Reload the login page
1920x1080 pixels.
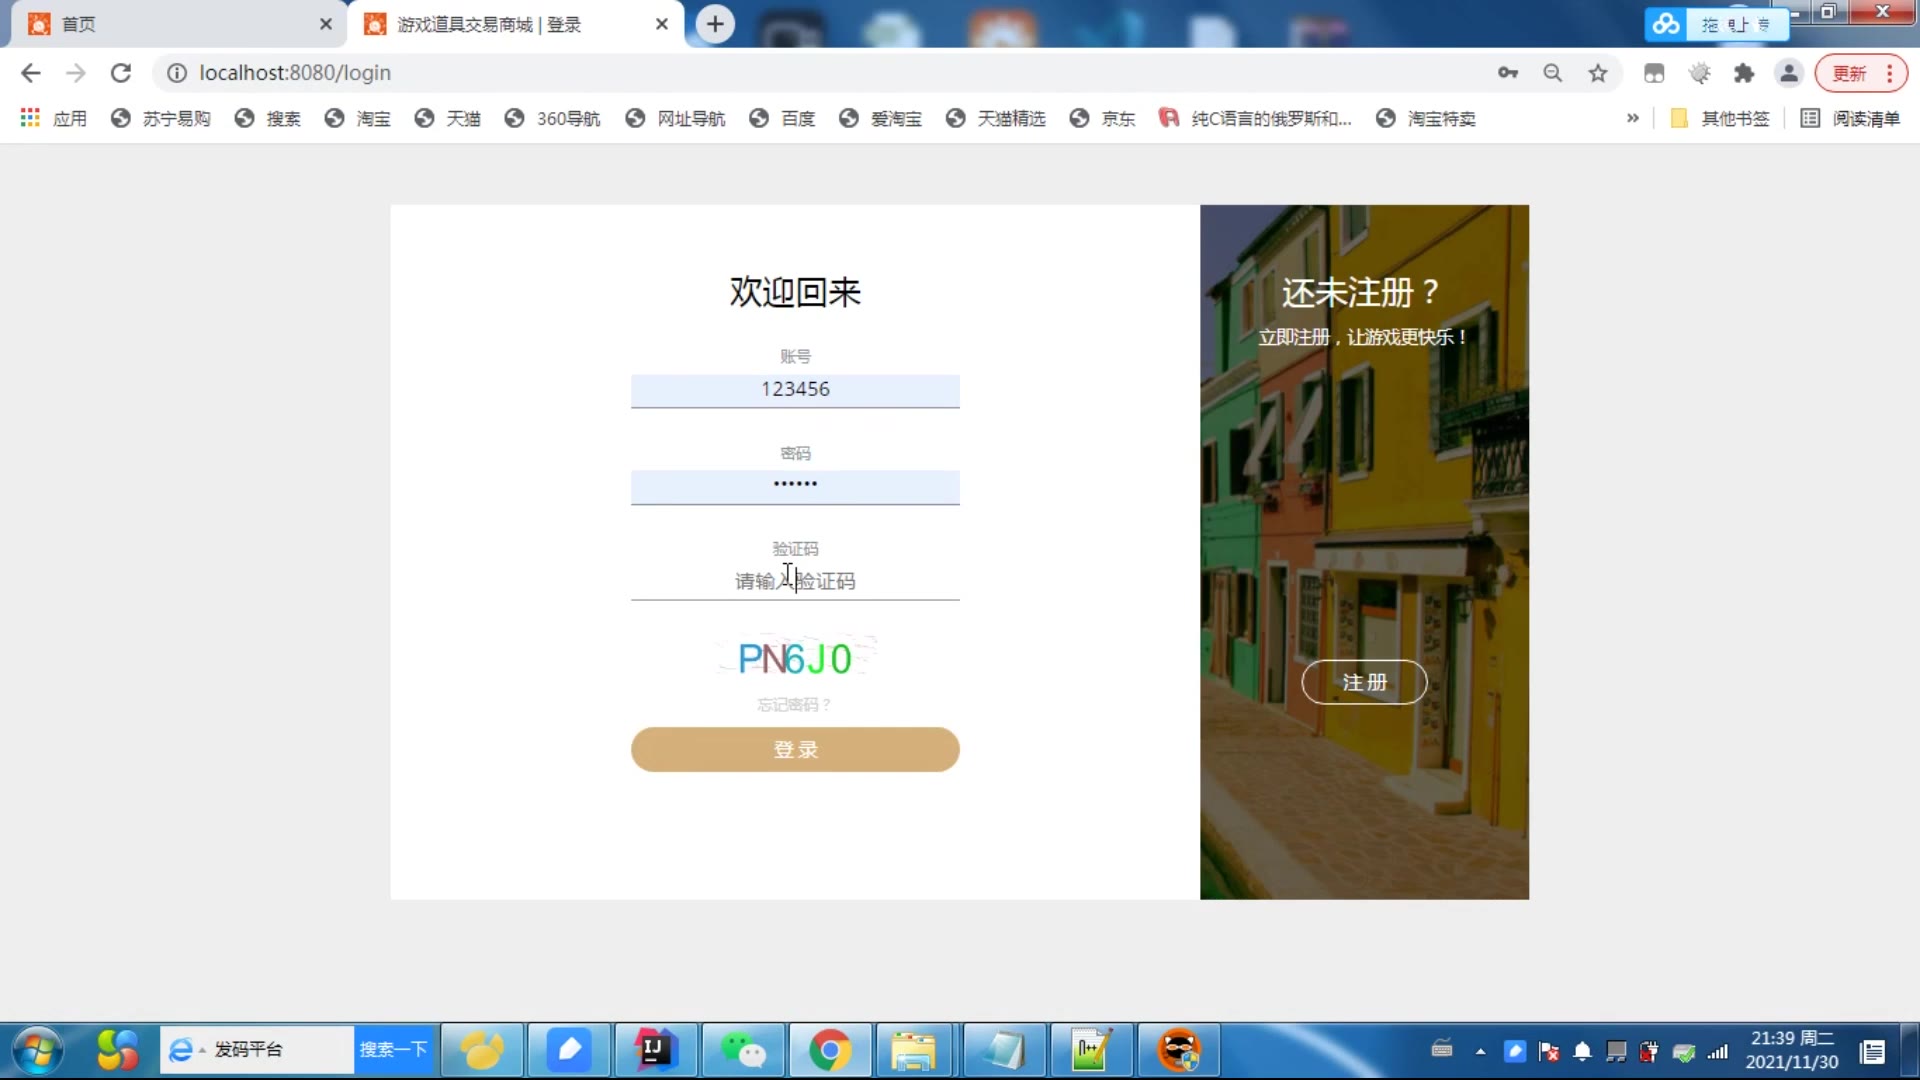[x=121, y=73]
